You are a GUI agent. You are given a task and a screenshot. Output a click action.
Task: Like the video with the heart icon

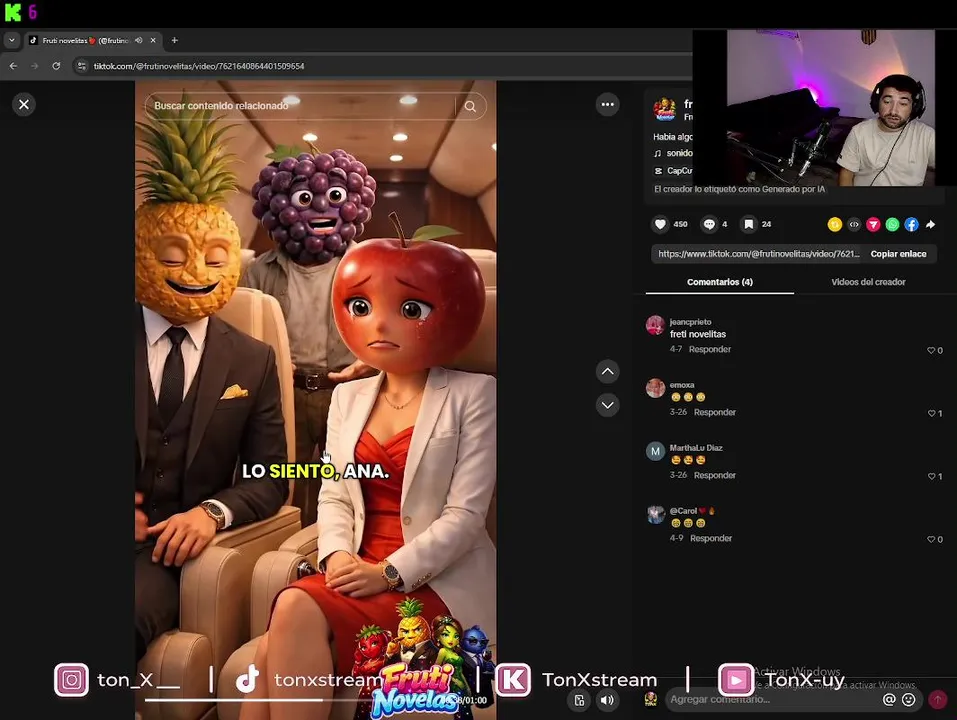[660, 225]
